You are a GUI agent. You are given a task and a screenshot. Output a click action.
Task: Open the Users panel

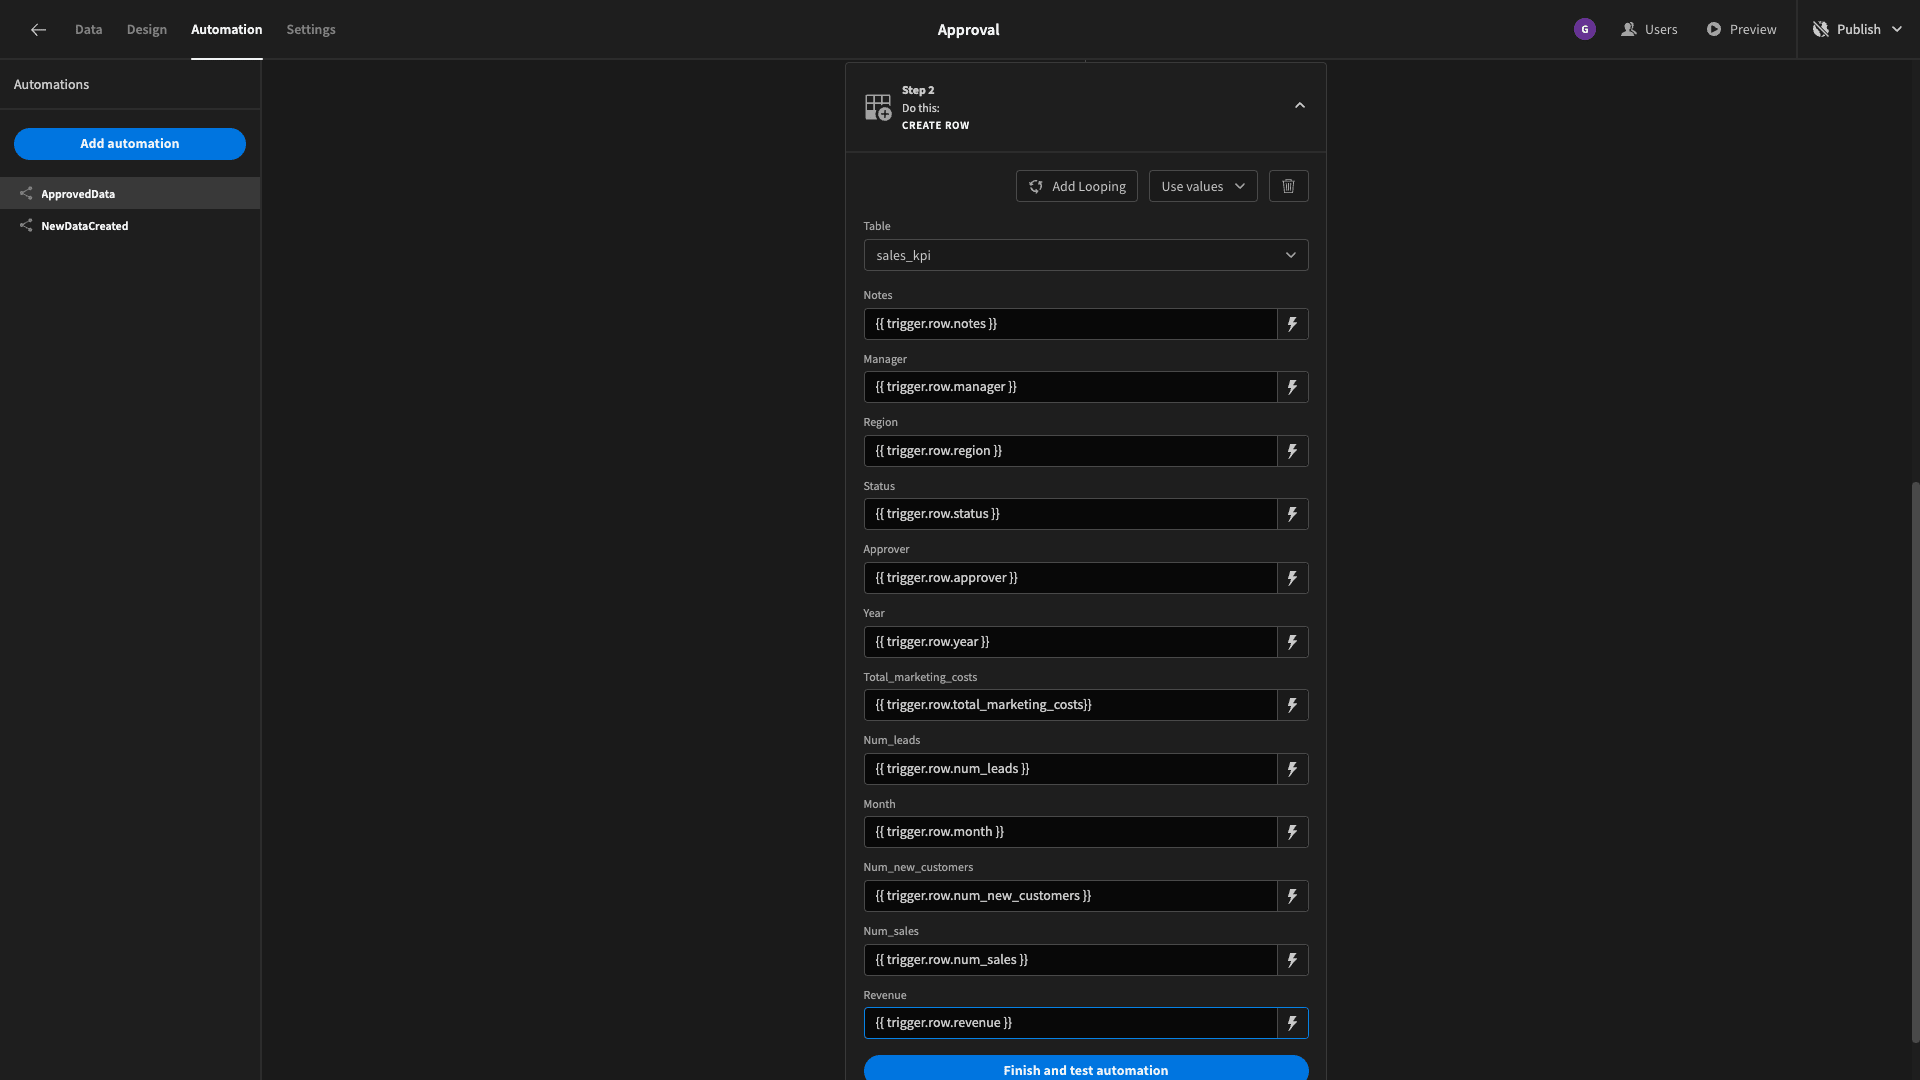(x=1649, y=30)
